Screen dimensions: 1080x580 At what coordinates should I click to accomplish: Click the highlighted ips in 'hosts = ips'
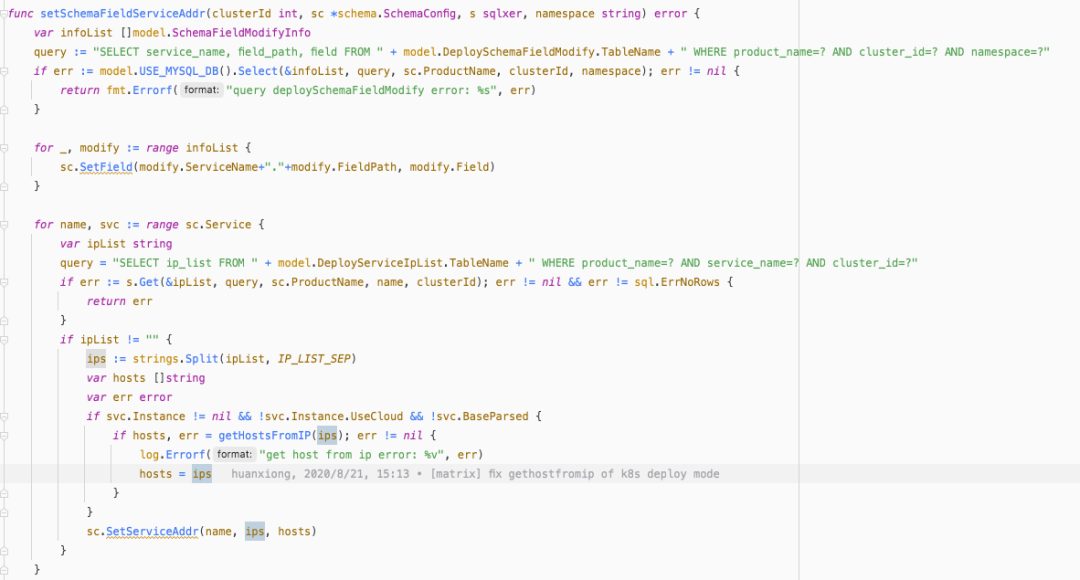[202, 474]
